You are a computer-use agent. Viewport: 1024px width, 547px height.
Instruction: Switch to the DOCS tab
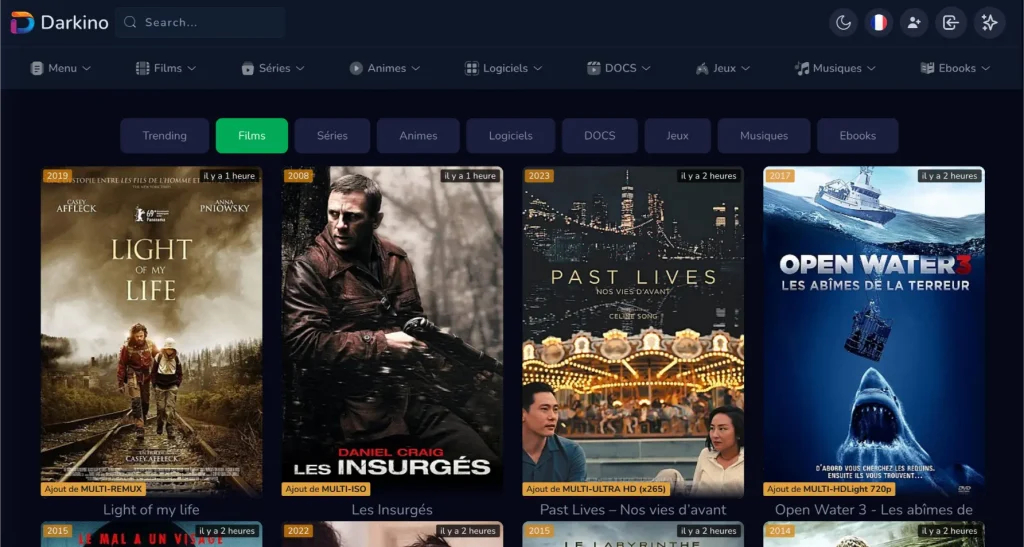pyautogui.click(x=600, y=136)
